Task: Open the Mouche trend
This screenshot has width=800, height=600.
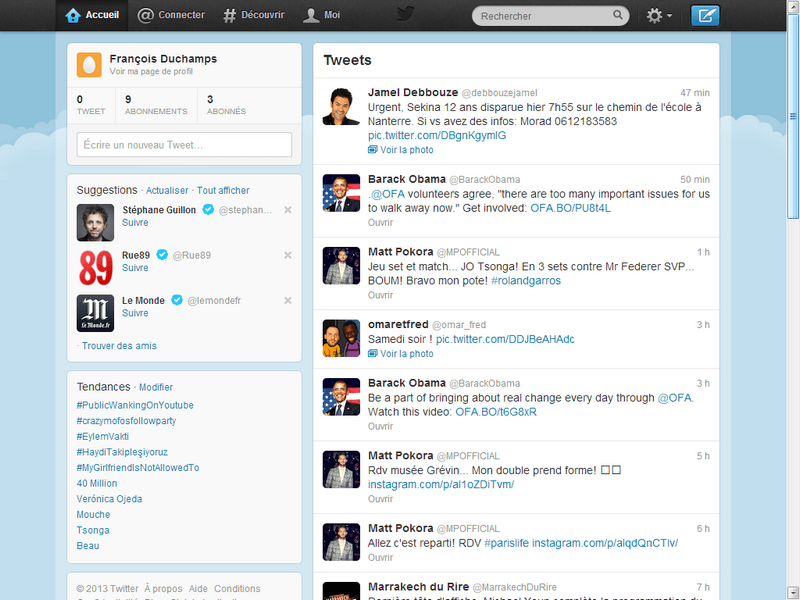Action: (93, 514)
